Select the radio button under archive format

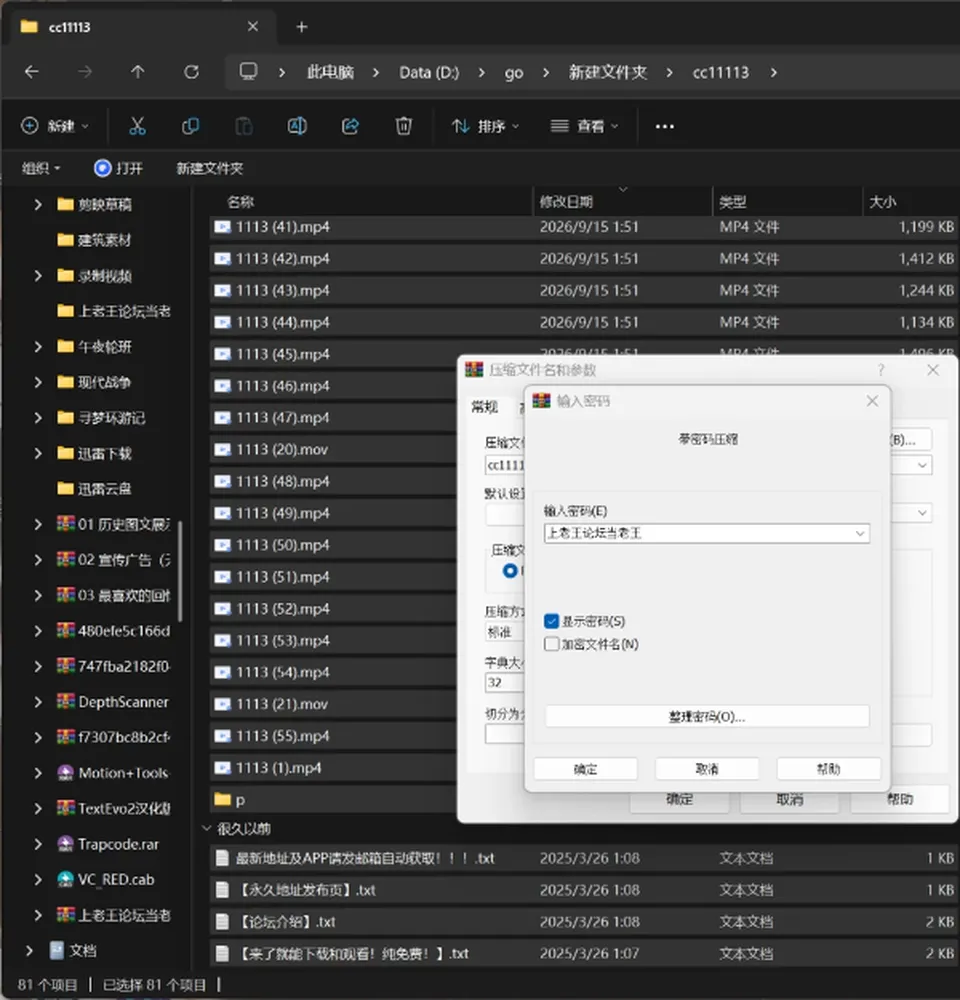[x=510, y=571]
